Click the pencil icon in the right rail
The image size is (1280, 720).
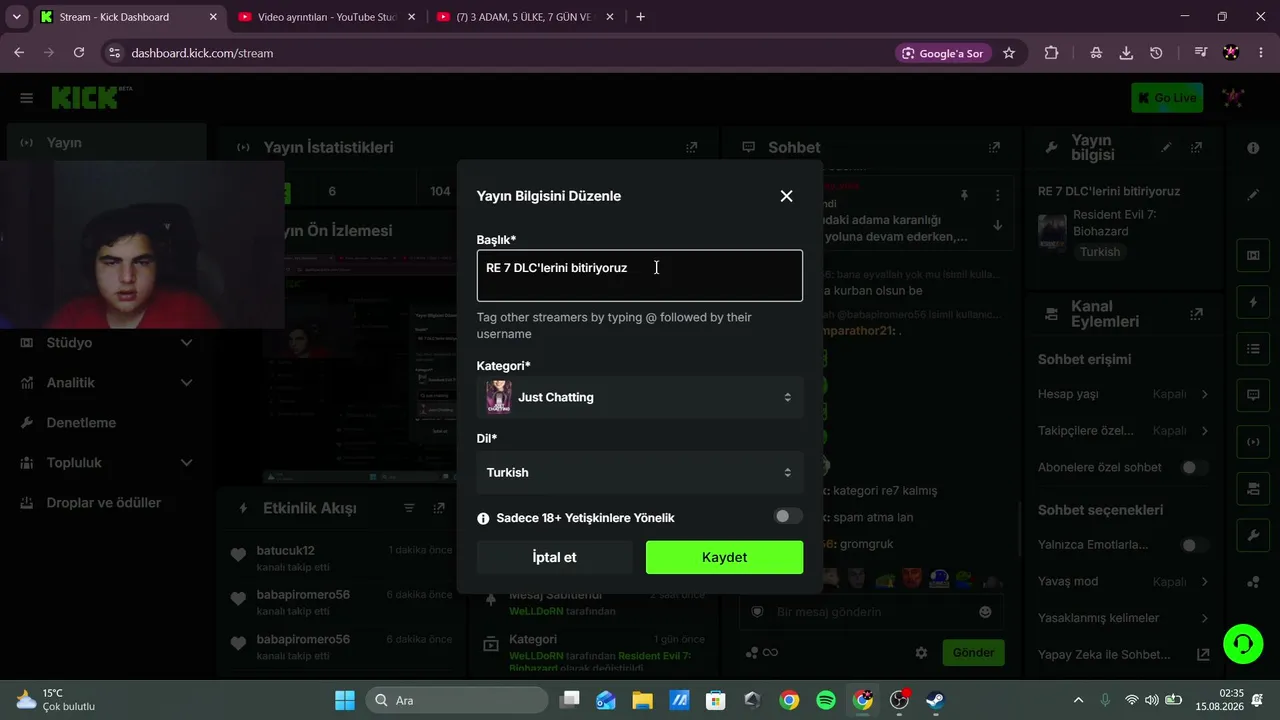(1253, 195)
